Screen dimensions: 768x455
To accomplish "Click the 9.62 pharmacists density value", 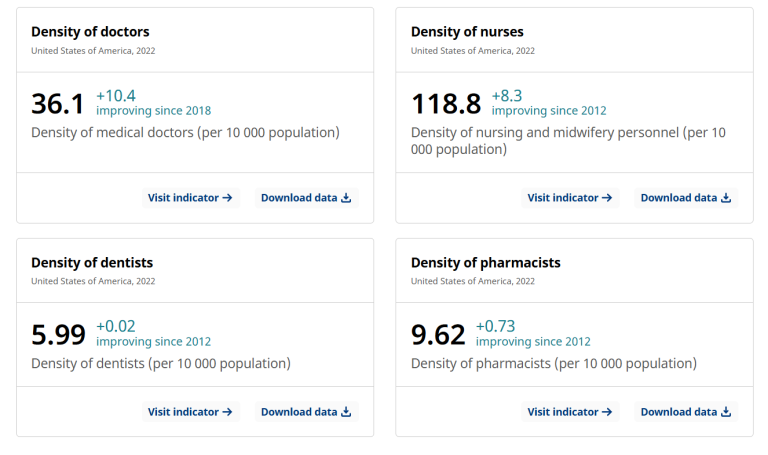I will tap(438, 335).
